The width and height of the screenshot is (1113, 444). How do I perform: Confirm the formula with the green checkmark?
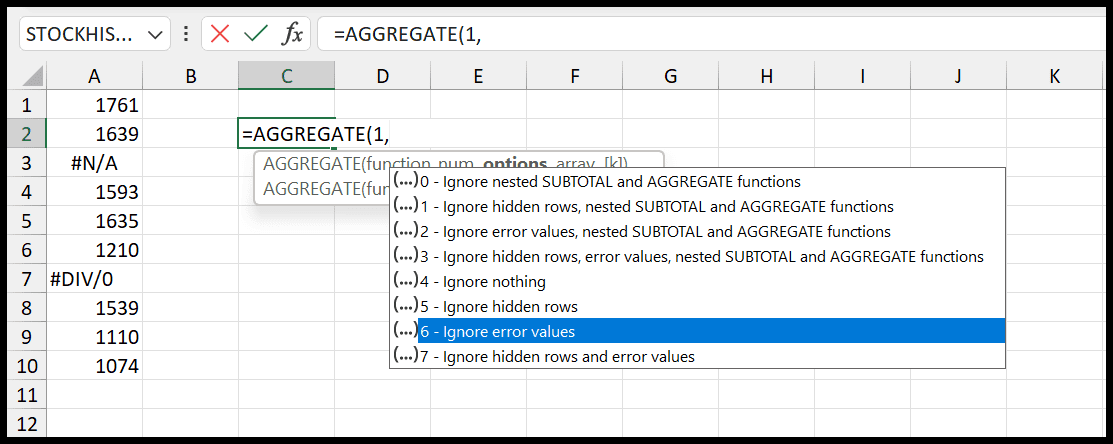click(255, 33)
